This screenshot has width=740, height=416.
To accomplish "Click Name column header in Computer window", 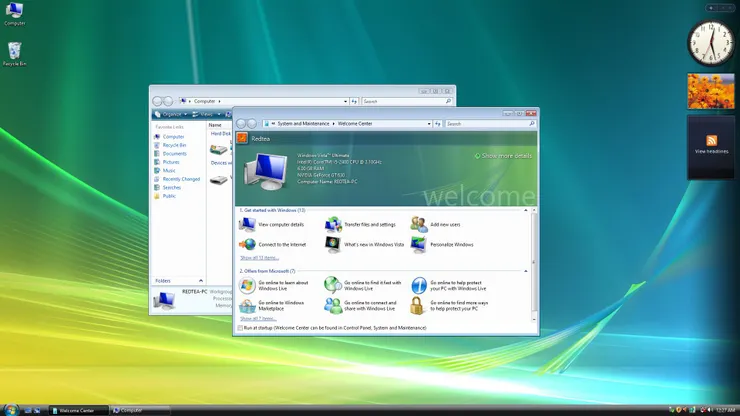I will pyautogui.click(x=215, y=125).
